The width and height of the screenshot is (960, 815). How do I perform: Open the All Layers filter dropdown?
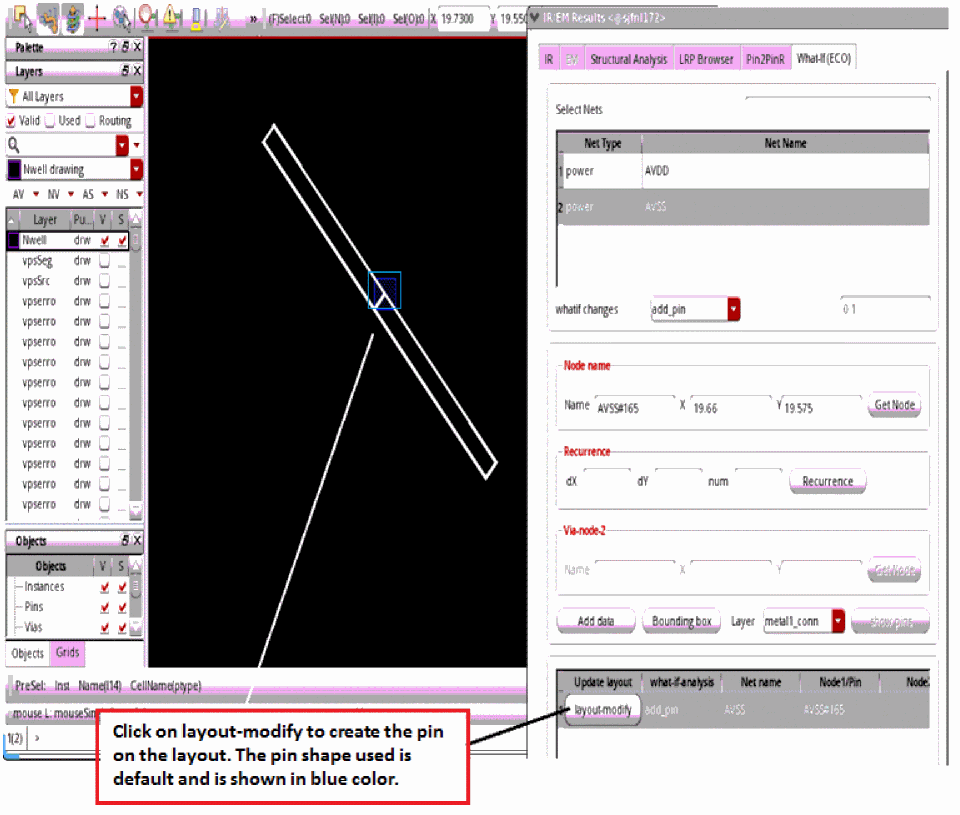(136, 96)
